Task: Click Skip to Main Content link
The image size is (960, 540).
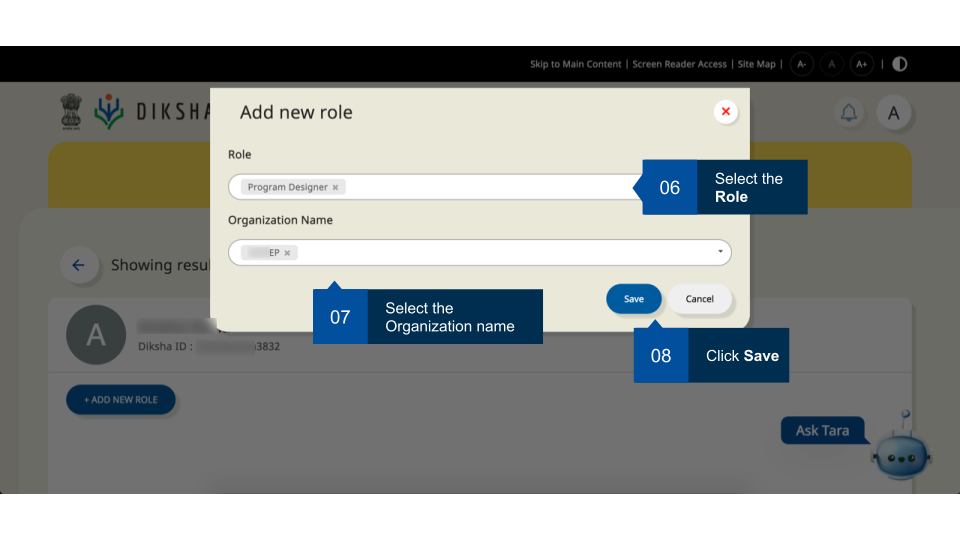Action: click(x=575, y=64)
